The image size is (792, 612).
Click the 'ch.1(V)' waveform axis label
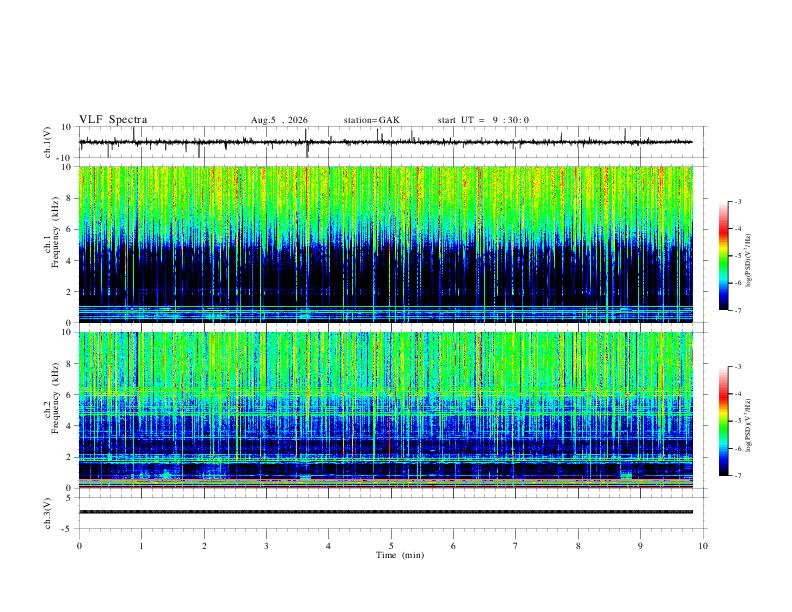pos(48,142)
